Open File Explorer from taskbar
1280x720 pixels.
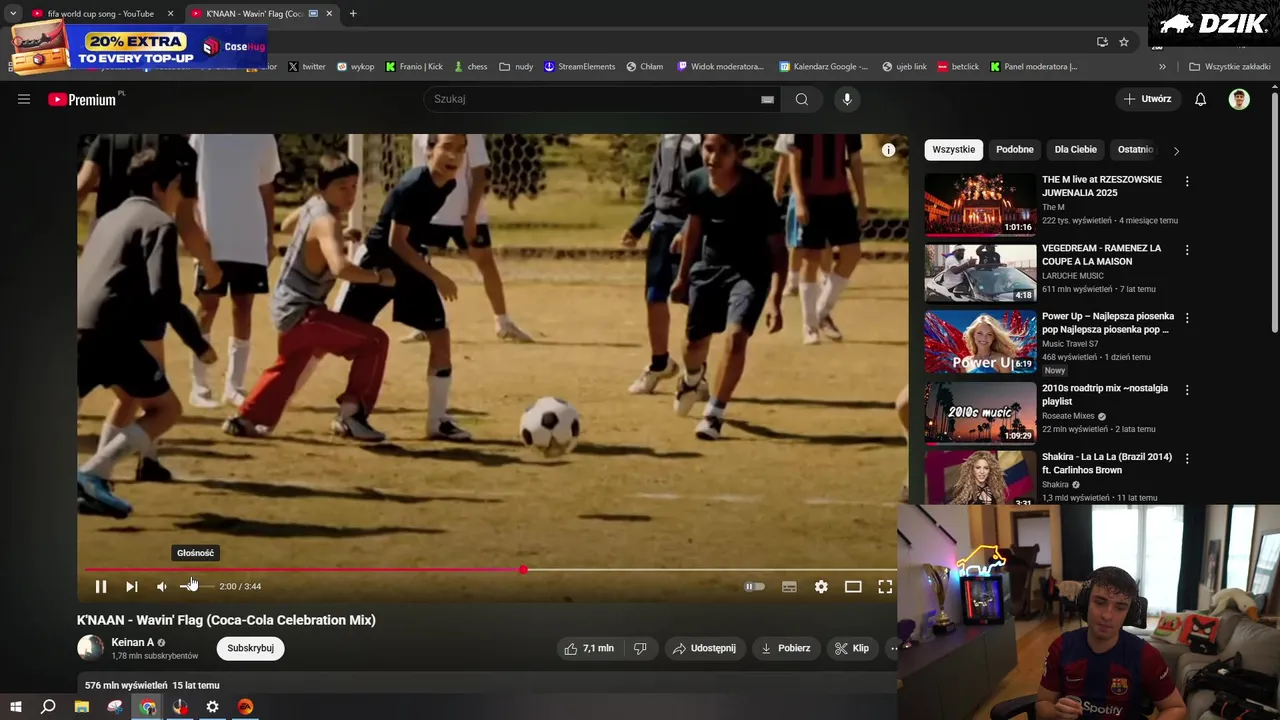coord(82,707)
